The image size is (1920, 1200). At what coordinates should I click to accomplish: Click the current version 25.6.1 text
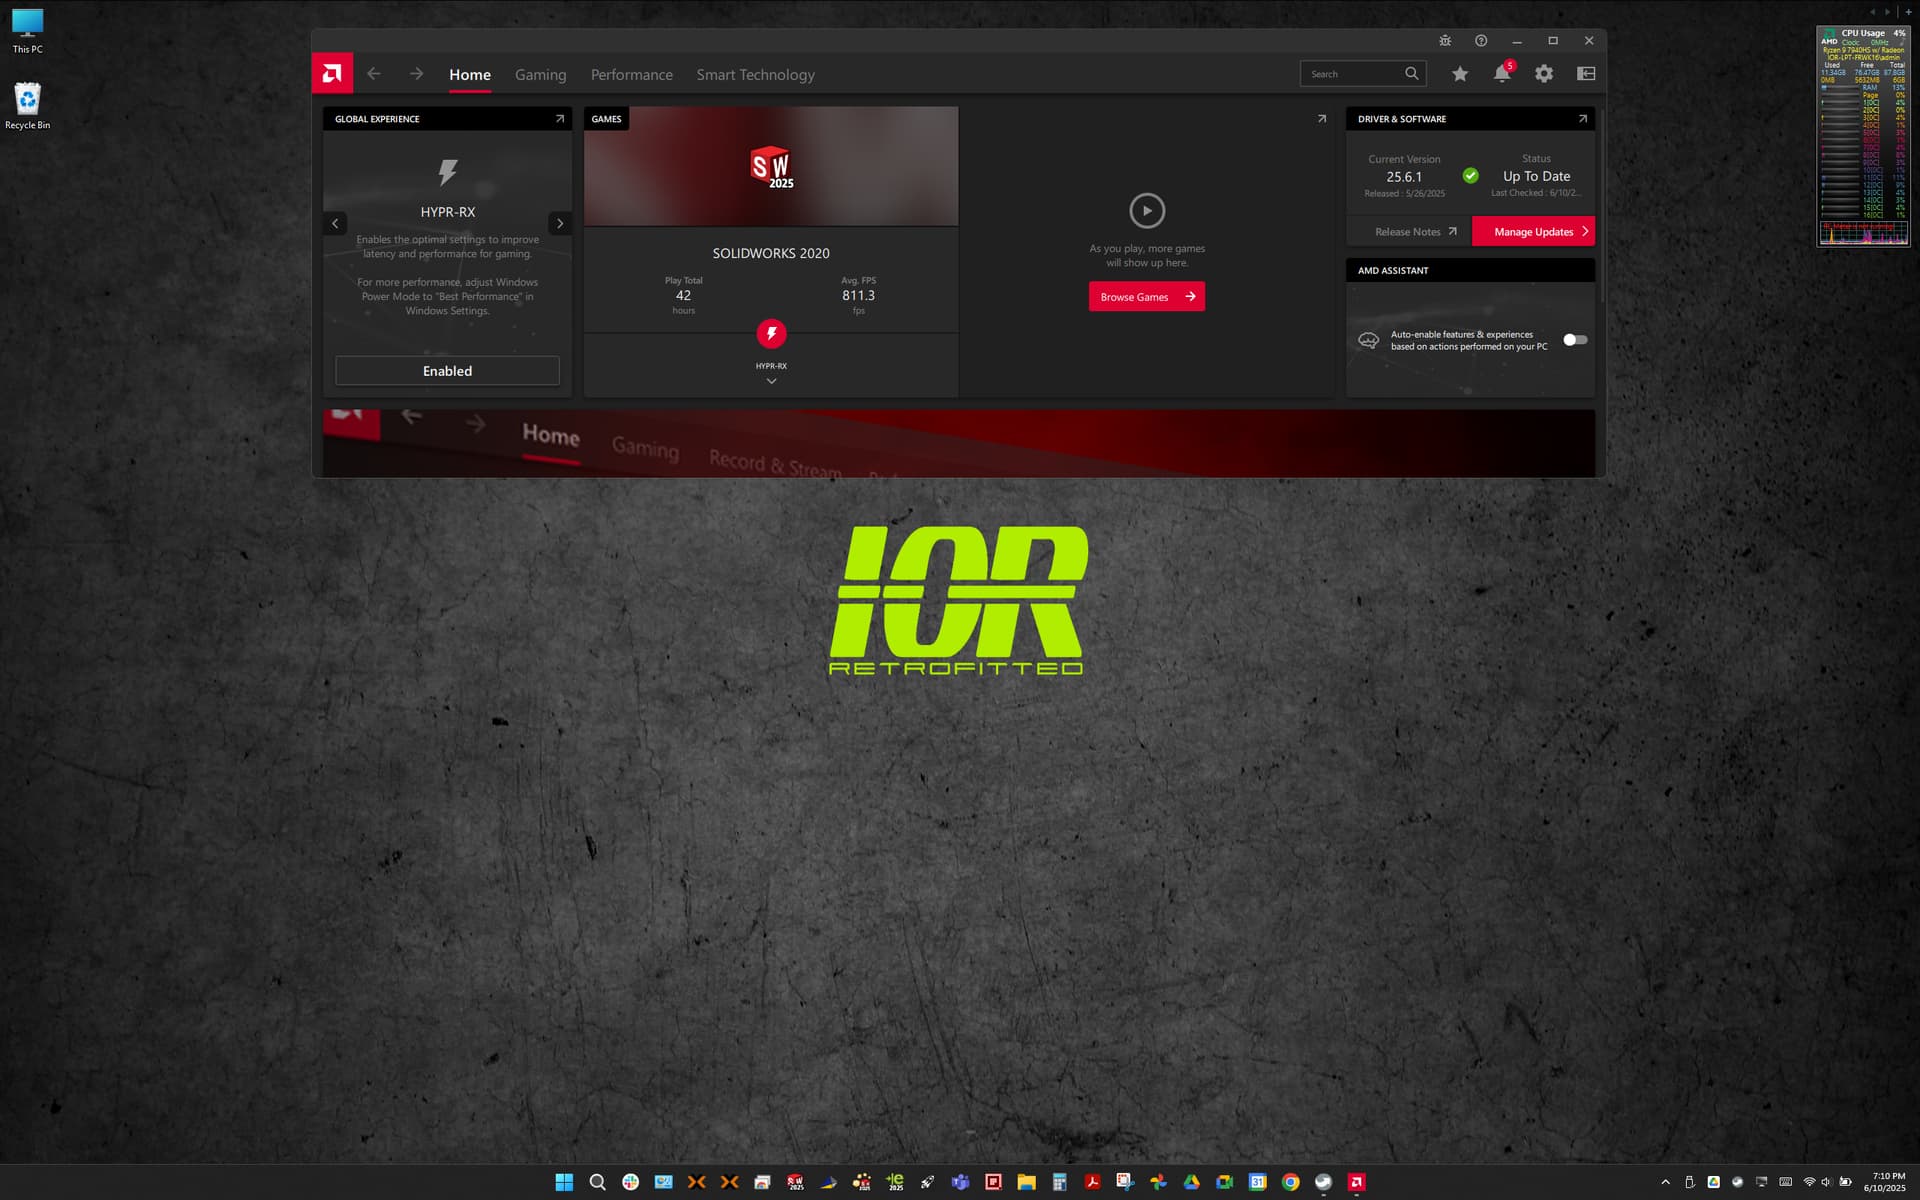[1404, 177]
